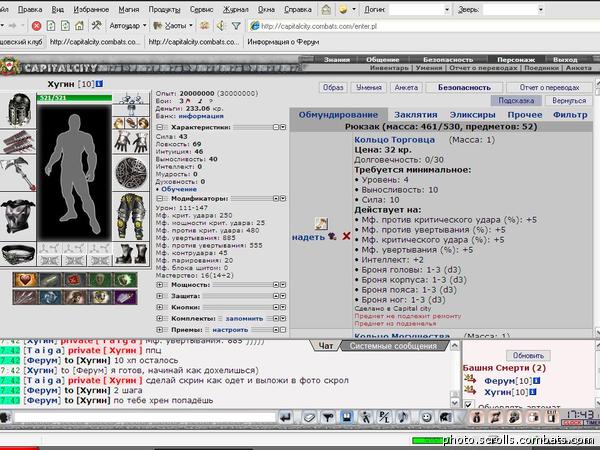This screenshot has height=450, width=600.
Task: Click the настроить link
Action: tap(230, 329)
